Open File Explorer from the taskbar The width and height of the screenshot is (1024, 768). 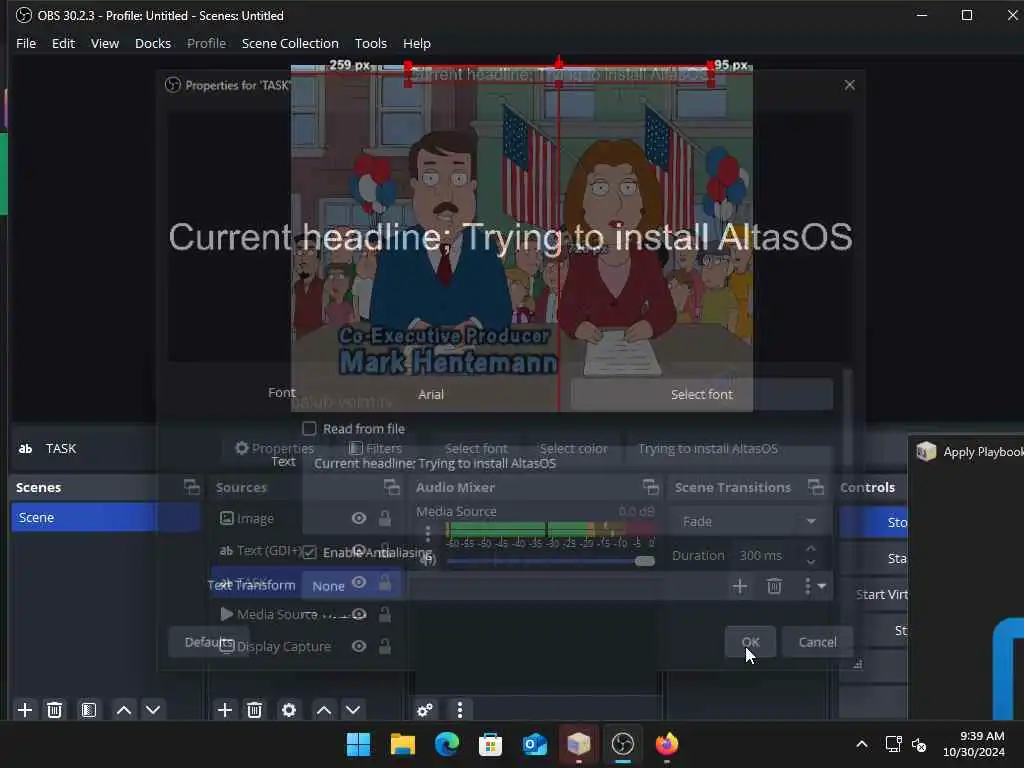pos(402,744)
